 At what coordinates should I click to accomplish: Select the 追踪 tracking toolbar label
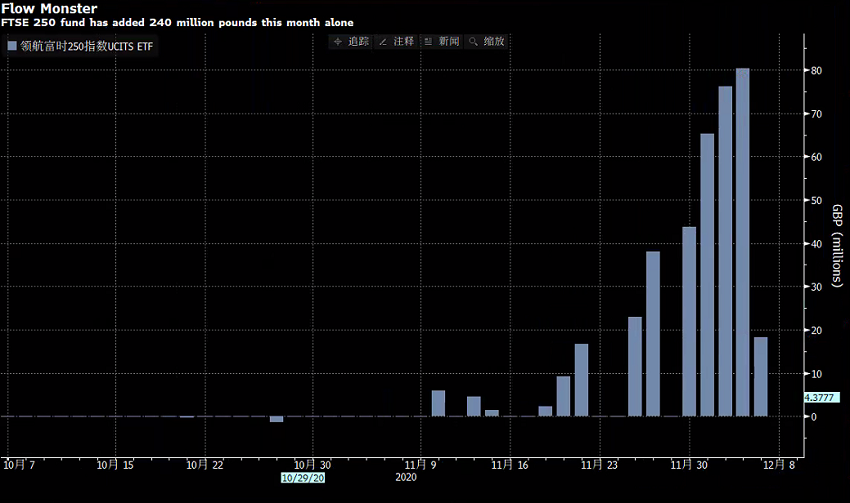358,42
